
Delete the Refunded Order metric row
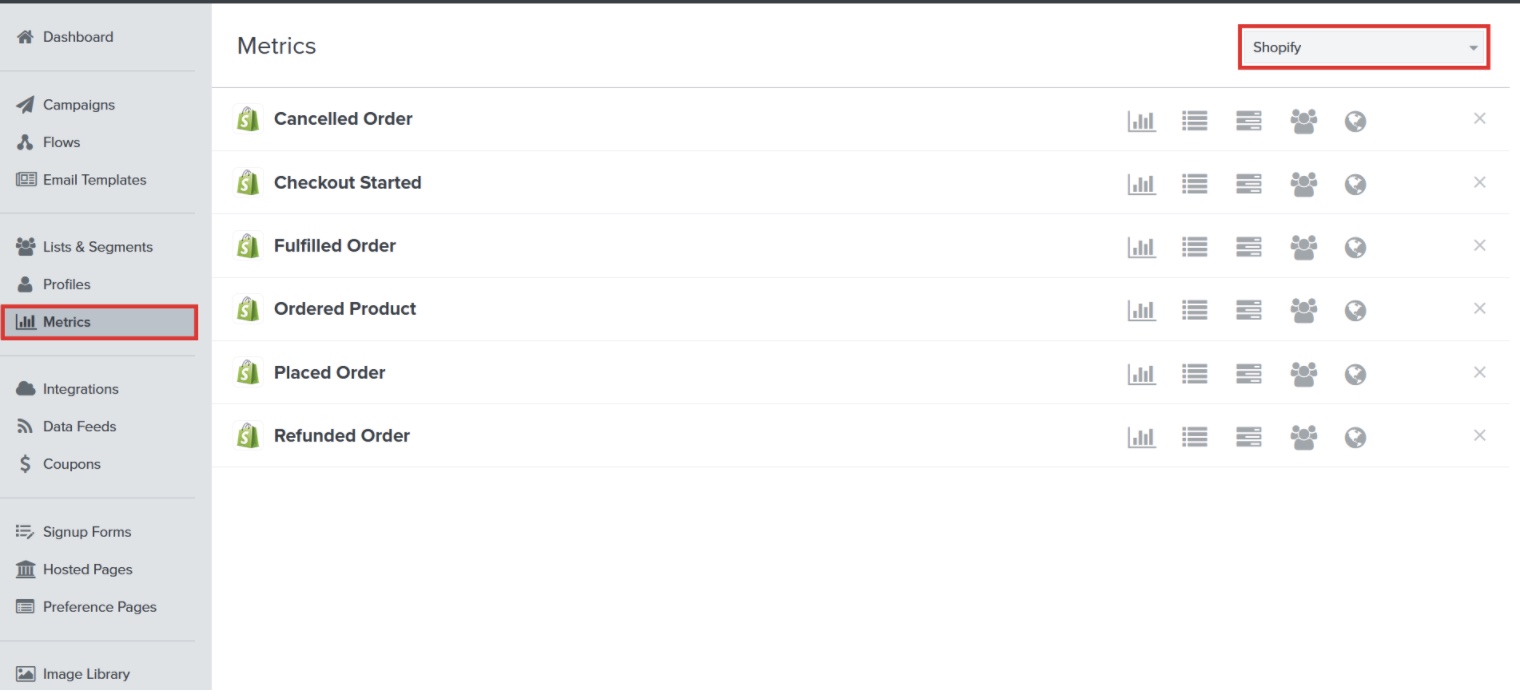click(1480, 435)
